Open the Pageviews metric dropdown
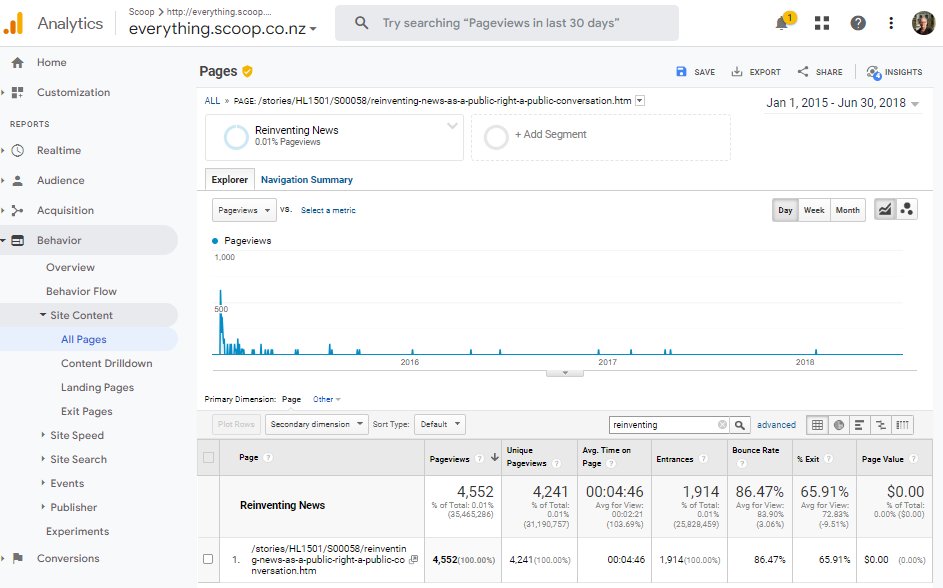 pyautogui.click(x=244, y=210)
